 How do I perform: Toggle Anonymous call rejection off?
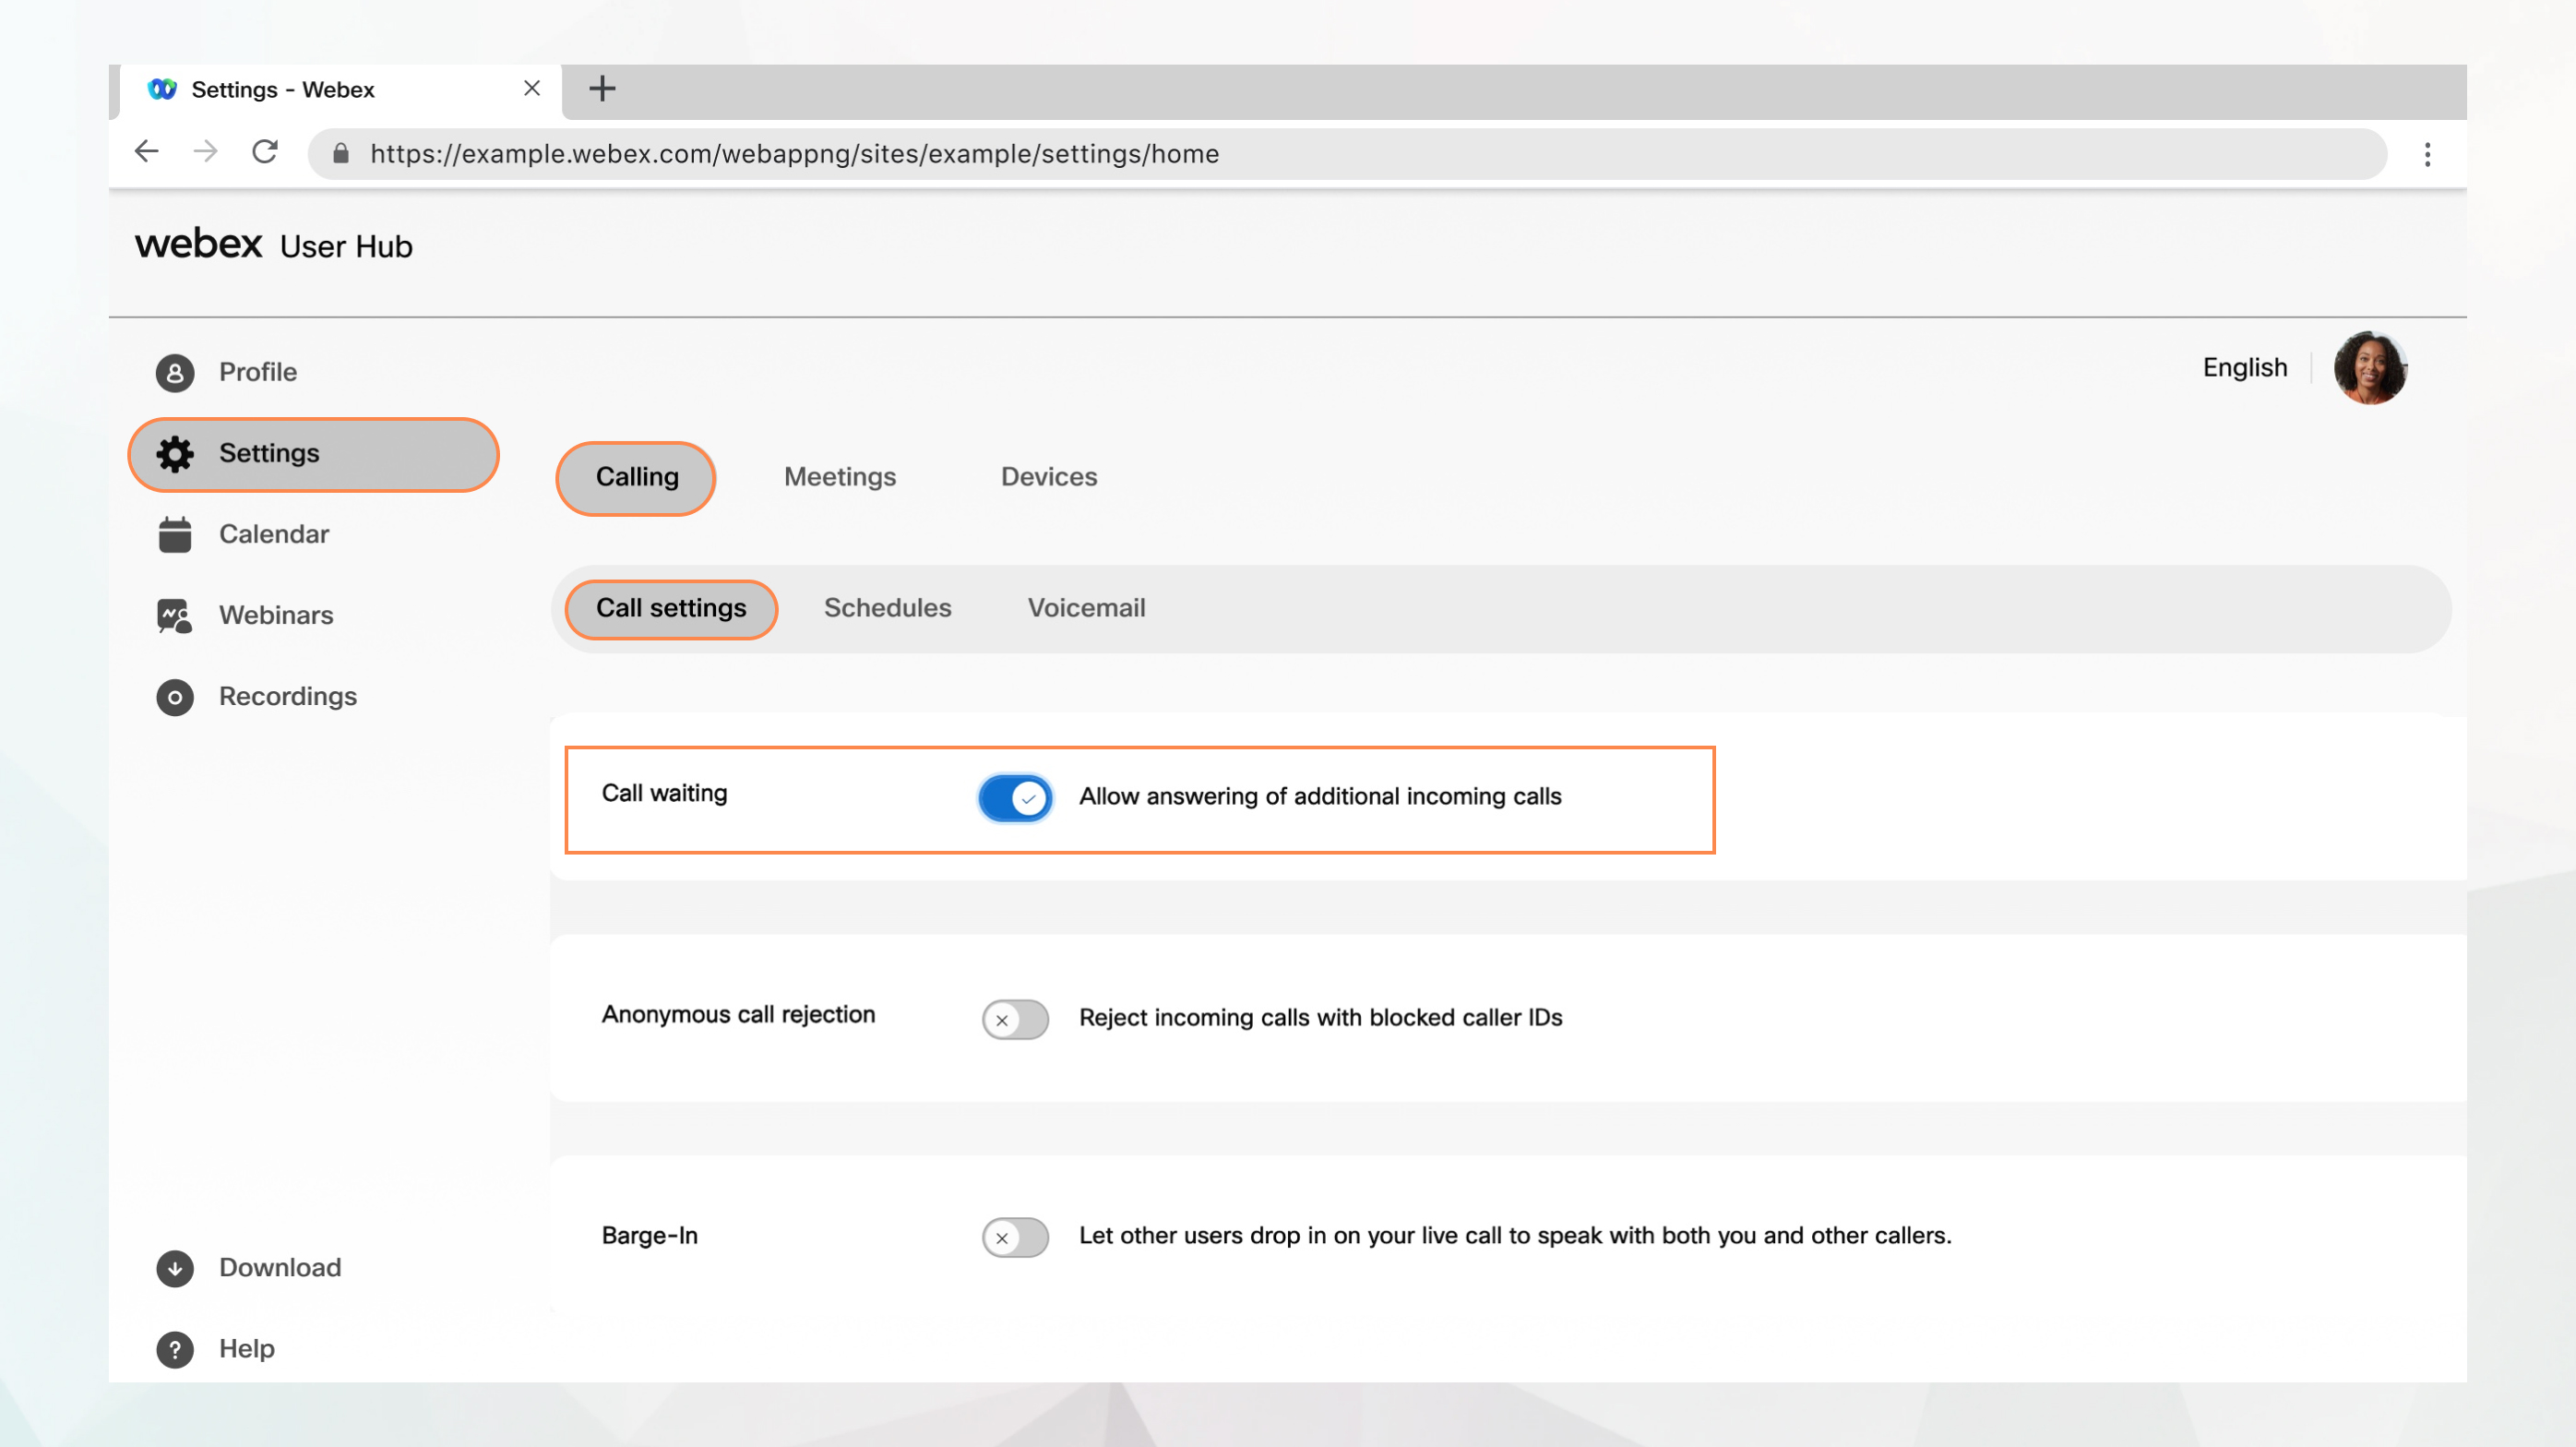tap(1014, 1019)
